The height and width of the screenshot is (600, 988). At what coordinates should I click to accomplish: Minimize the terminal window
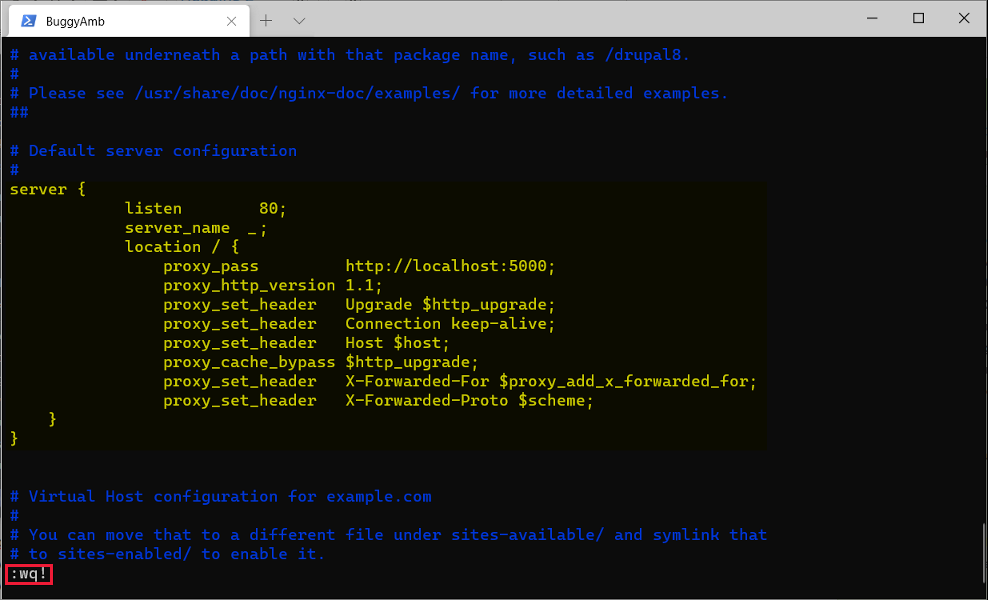tap(873, 18)
